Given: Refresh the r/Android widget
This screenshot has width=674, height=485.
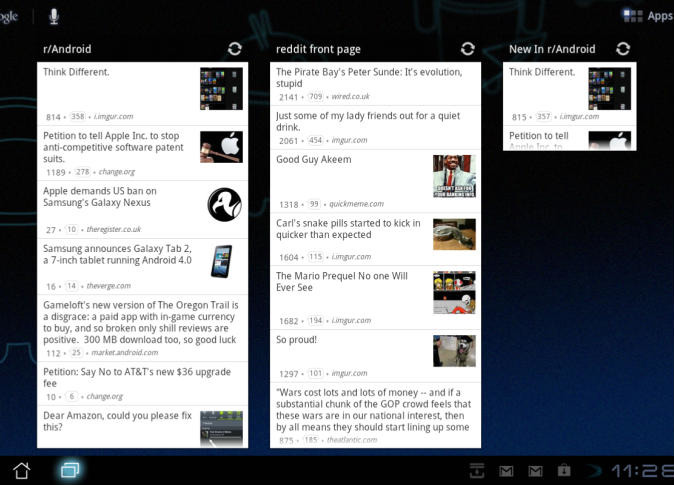Looking at the screenshot, I should pyautogui.click(x=234, y=48).
